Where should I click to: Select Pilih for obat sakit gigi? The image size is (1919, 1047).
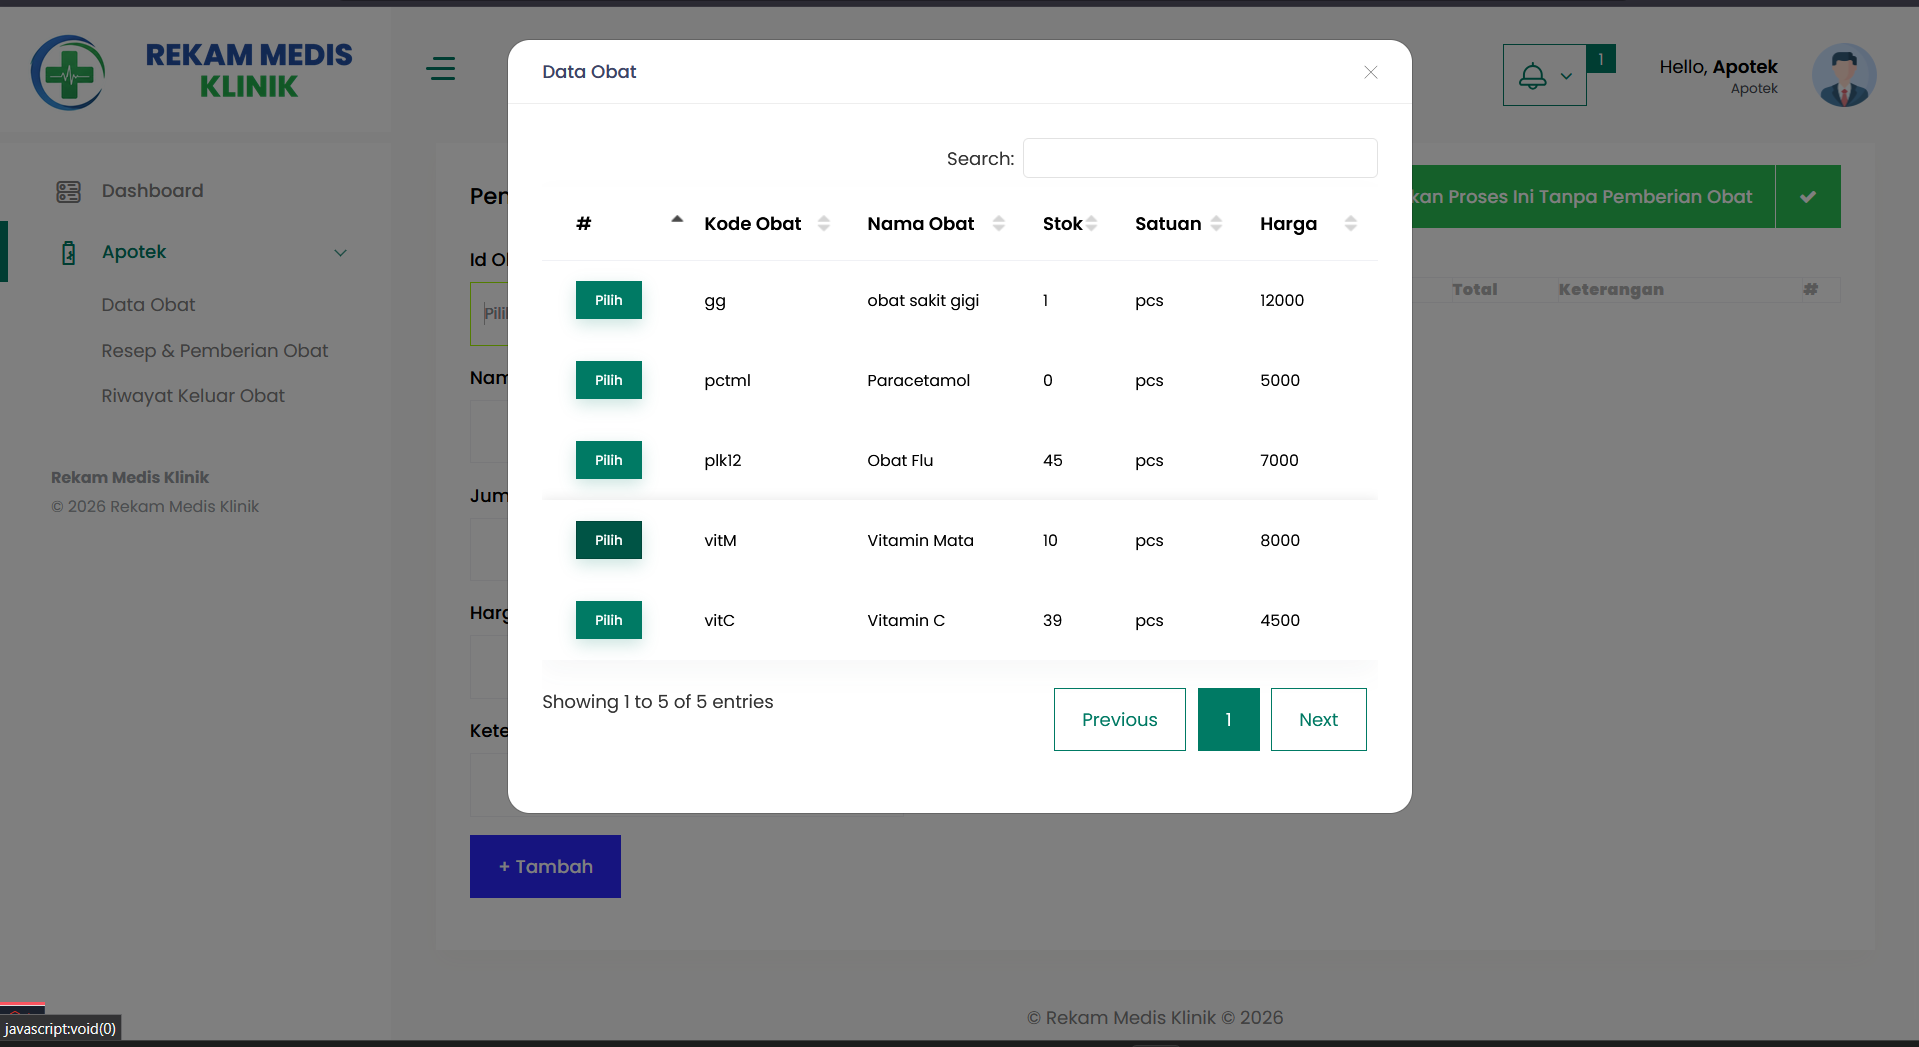[609, 300]
